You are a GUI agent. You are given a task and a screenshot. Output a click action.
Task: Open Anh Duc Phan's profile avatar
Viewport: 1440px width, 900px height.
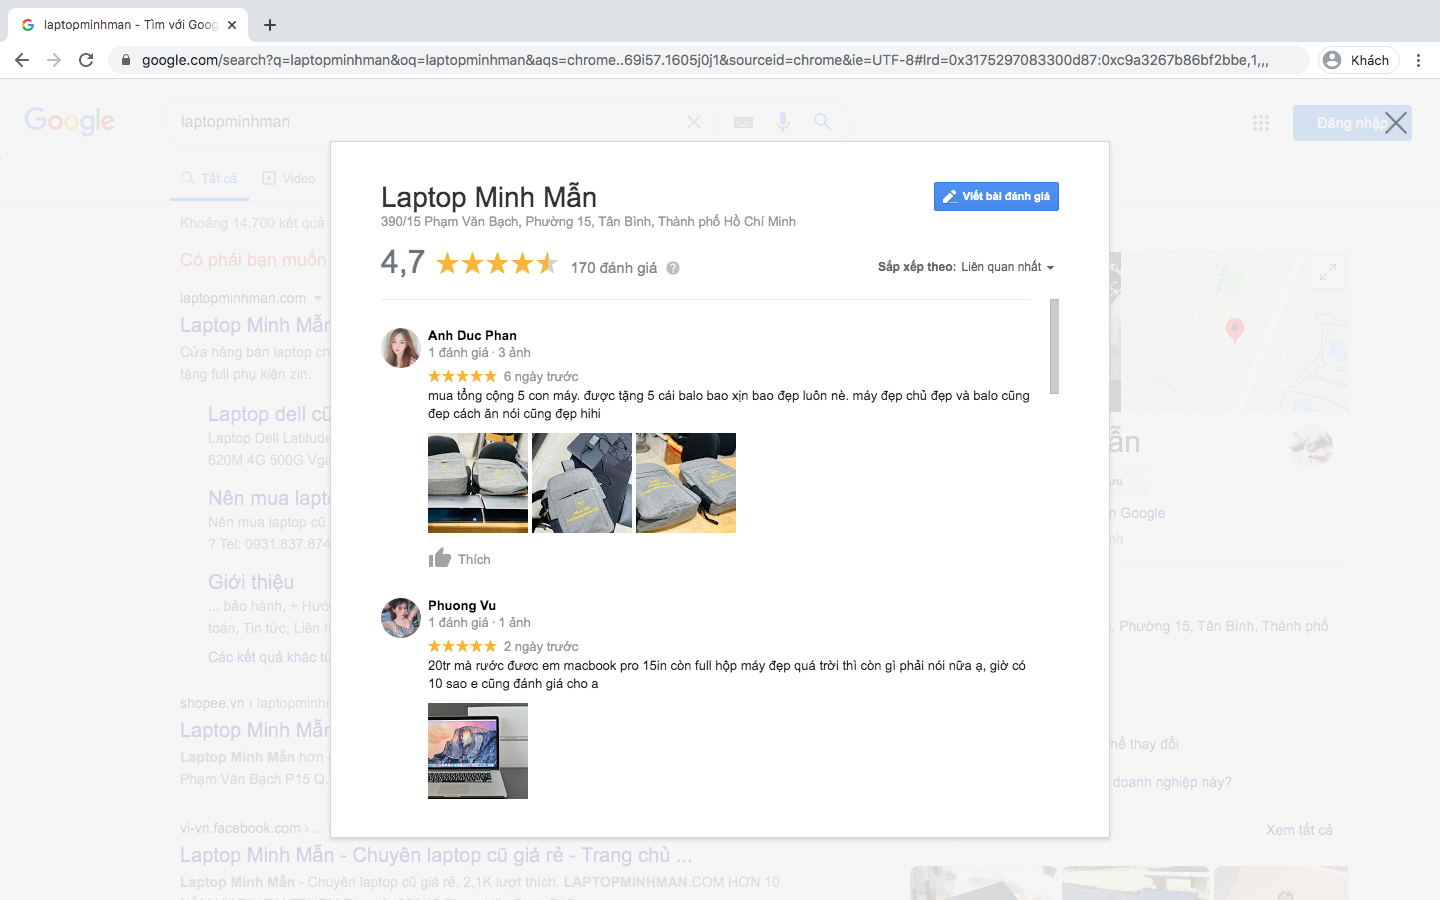click(x=400, y=348)
